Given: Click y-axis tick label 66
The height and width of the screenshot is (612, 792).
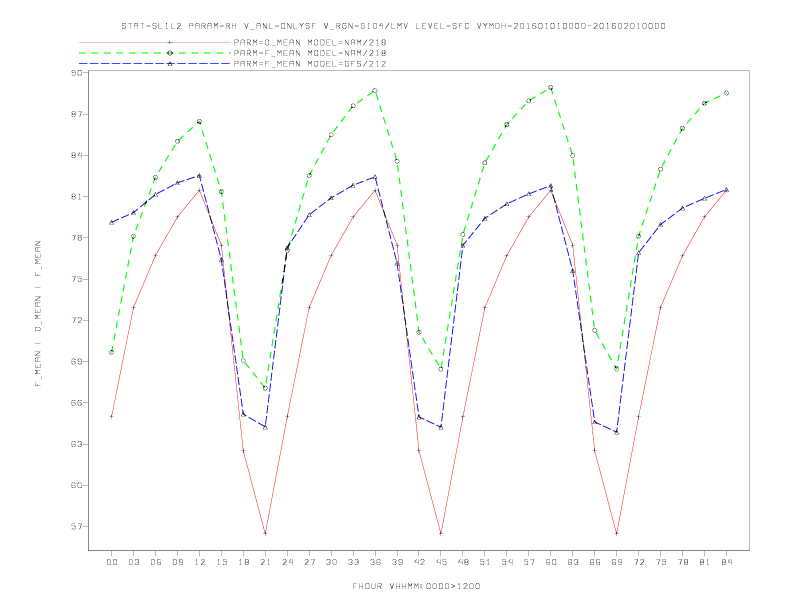Looking at the screenshot, I should point(76,402).
